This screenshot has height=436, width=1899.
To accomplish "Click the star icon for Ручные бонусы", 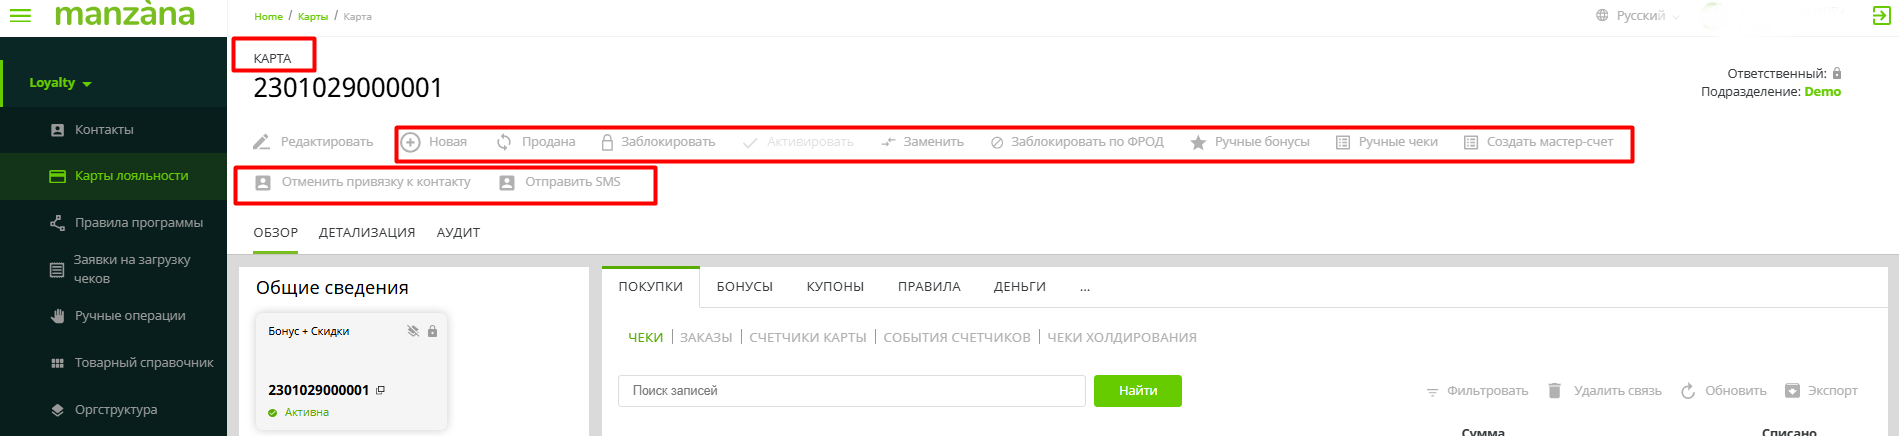I will click(x=1198, y=142).
